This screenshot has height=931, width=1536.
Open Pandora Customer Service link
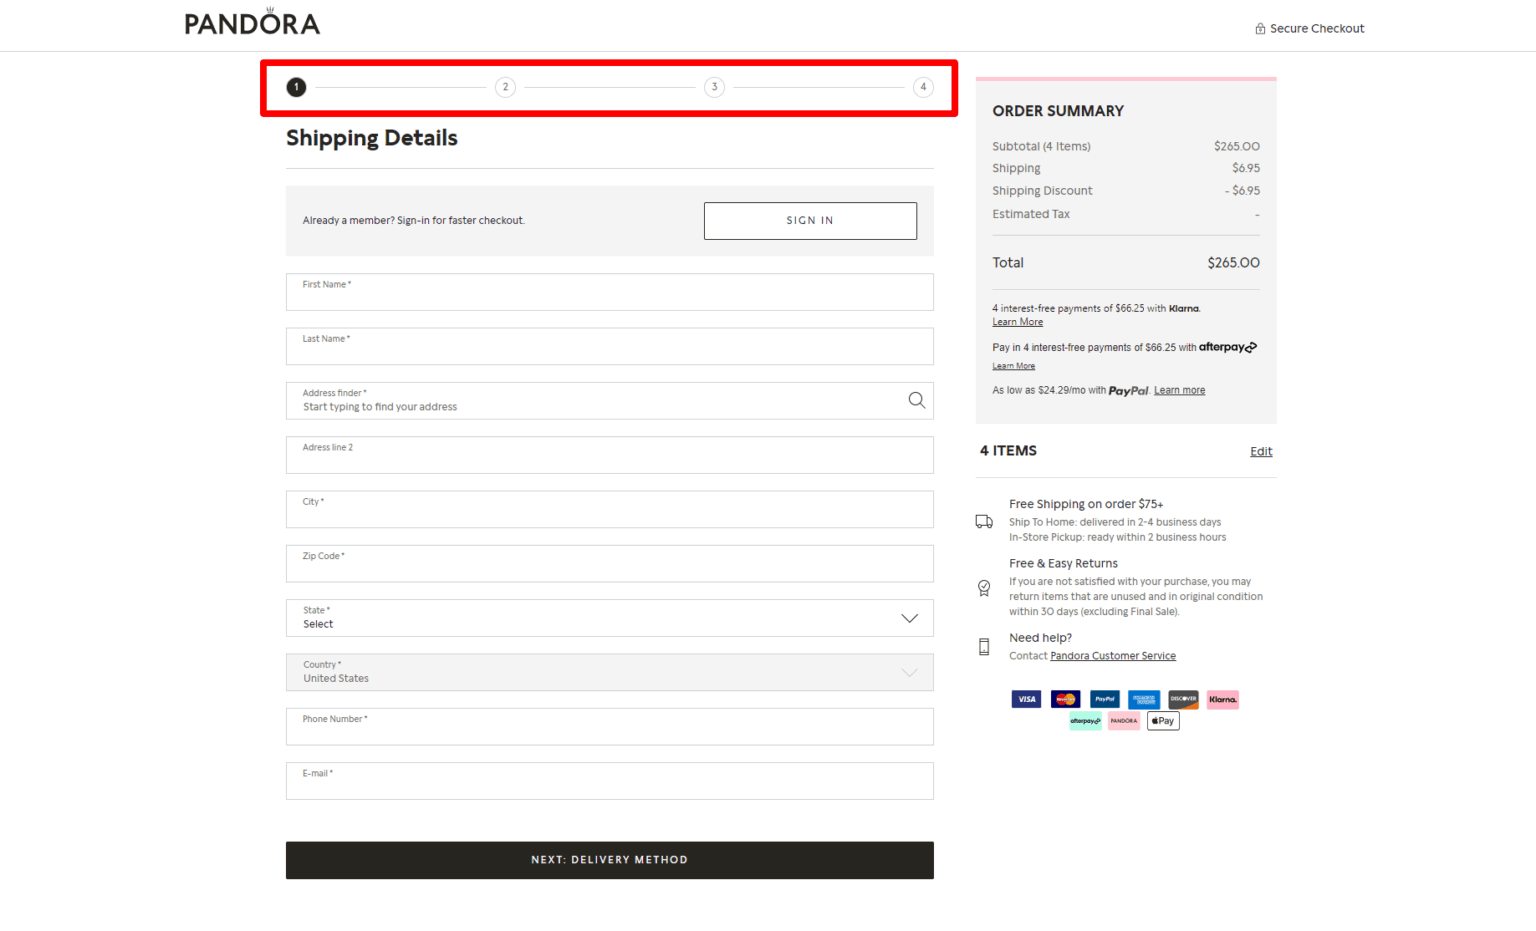click(1112, 655)
